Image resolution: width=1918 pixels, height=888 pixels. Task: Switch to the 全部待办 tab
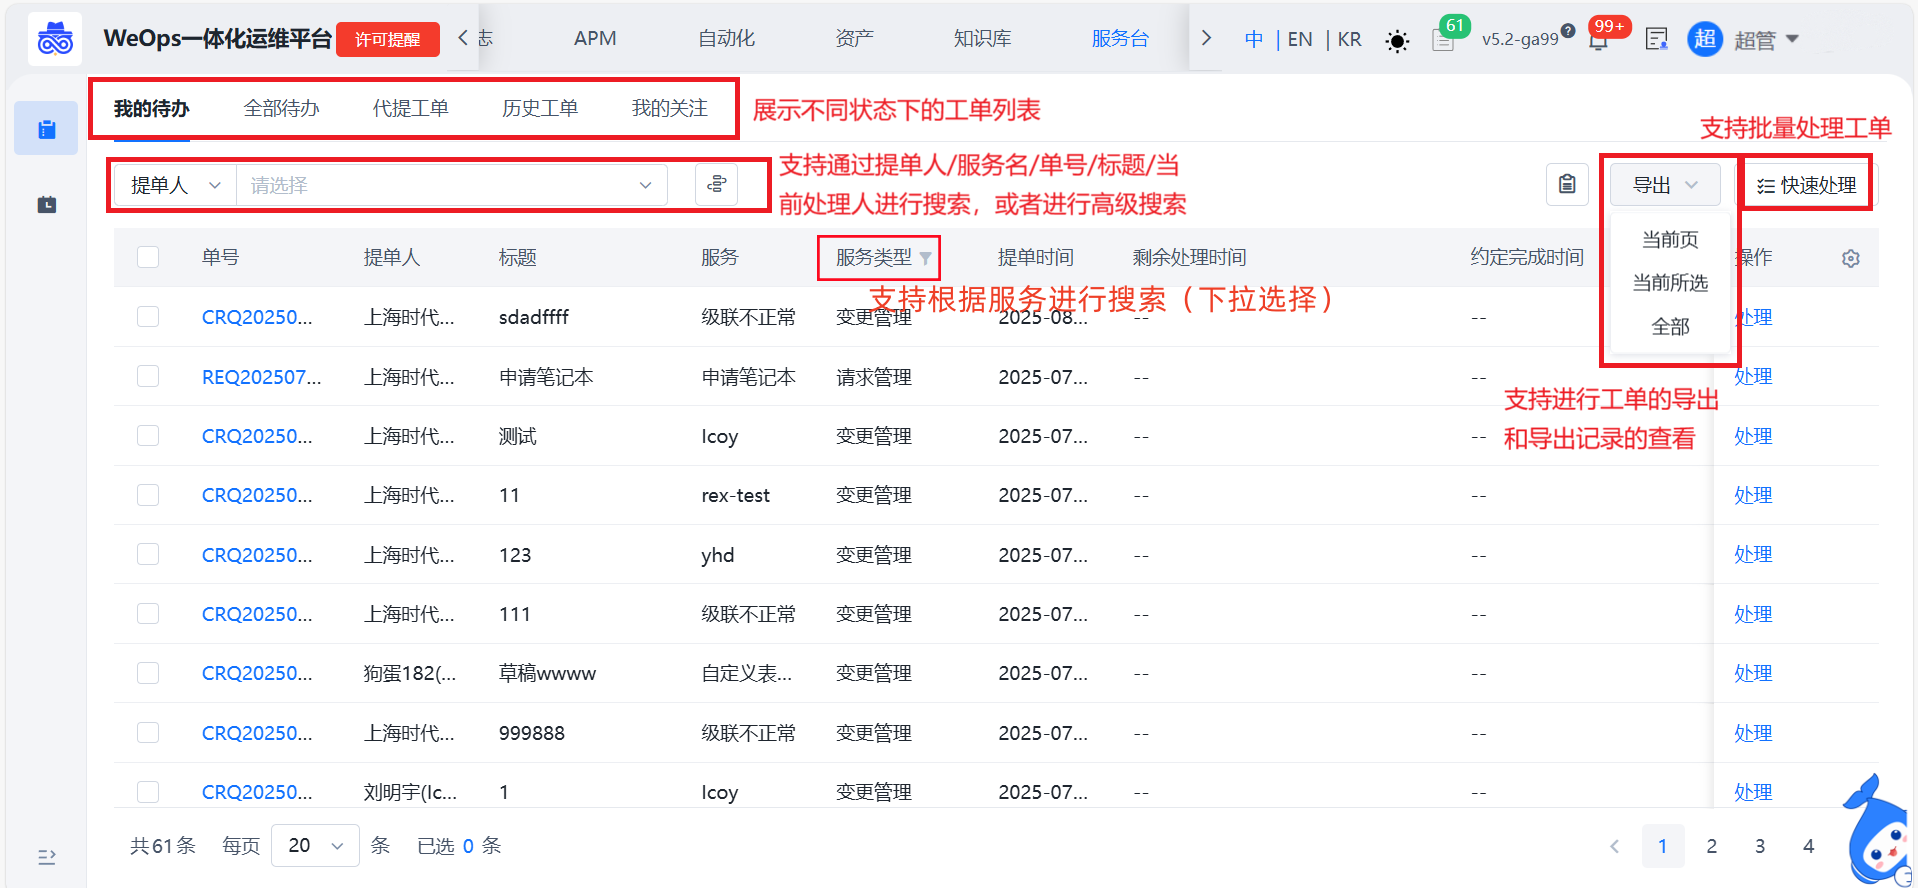(x=281, y=109)
